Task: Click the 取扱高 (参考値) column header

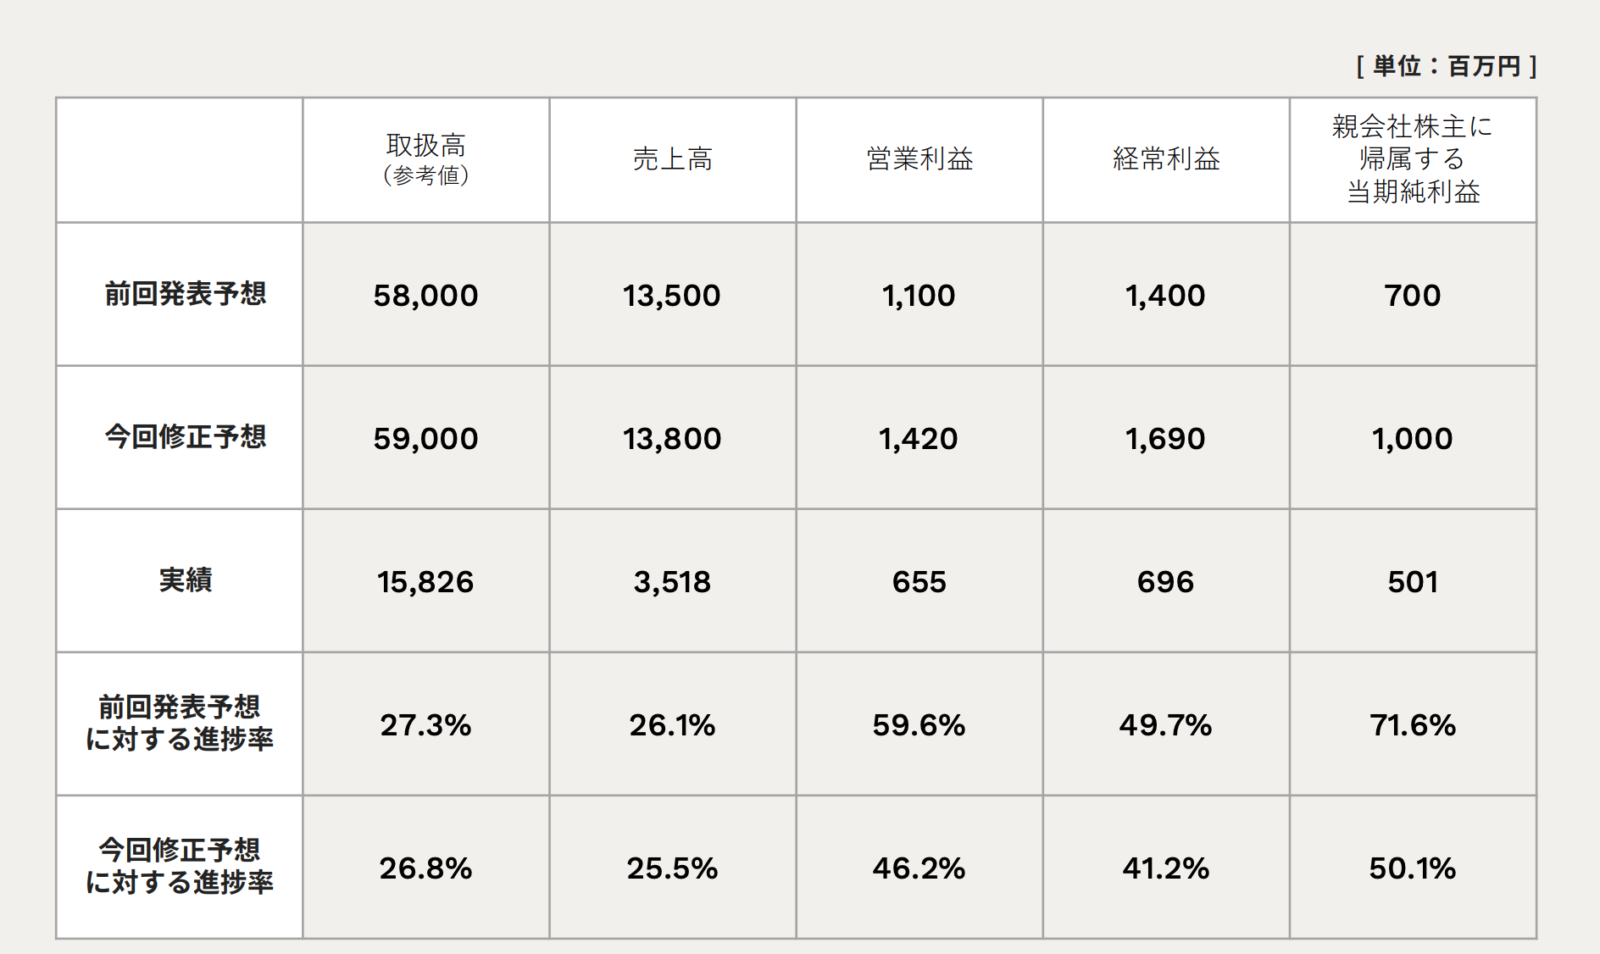Action: (426, 160)
